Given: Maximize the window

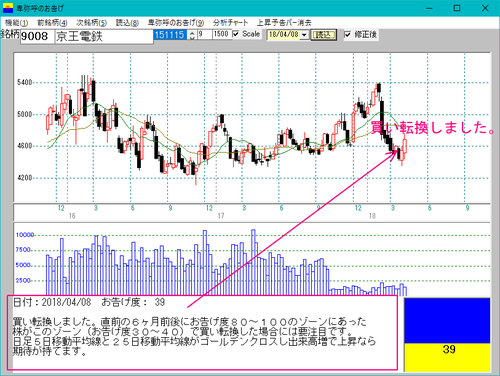Looking at the screenshot, I should (x=457, y=8).
